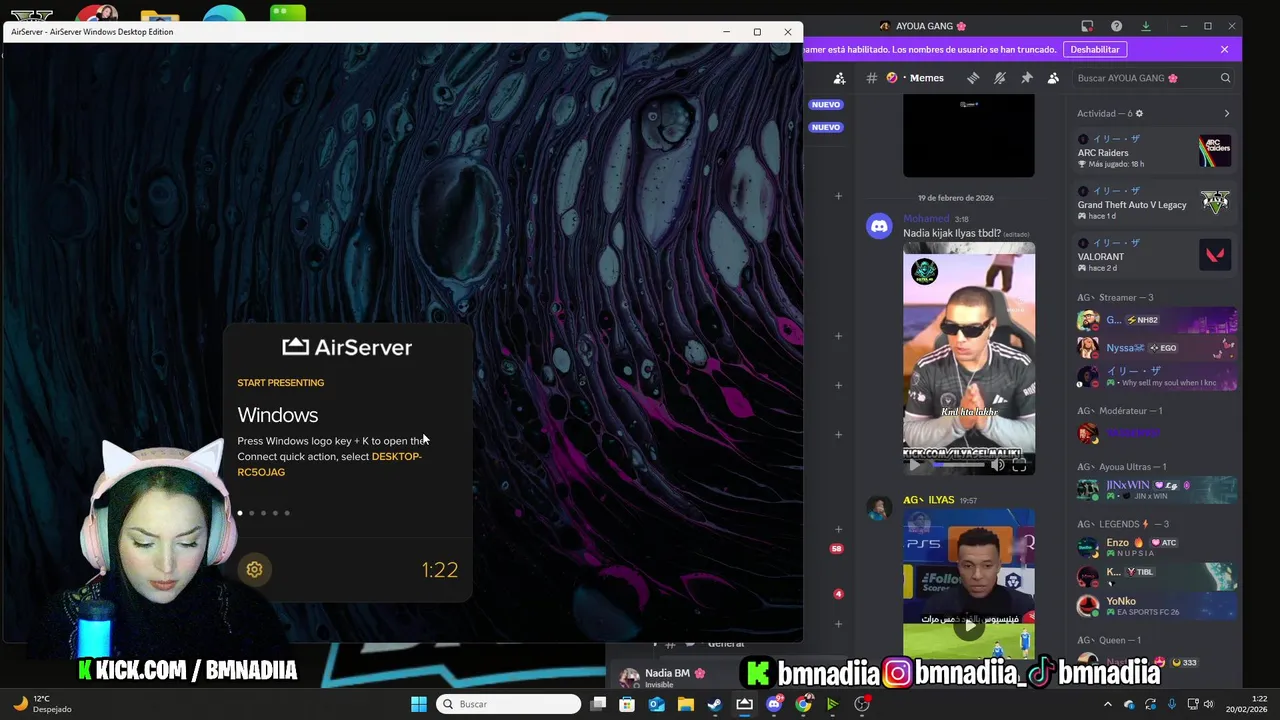Image resolution: width=1280 pixels, height=720 pixels.
Task: Seek on Mohamed's video progress bar
Action: tap(957, 464)
